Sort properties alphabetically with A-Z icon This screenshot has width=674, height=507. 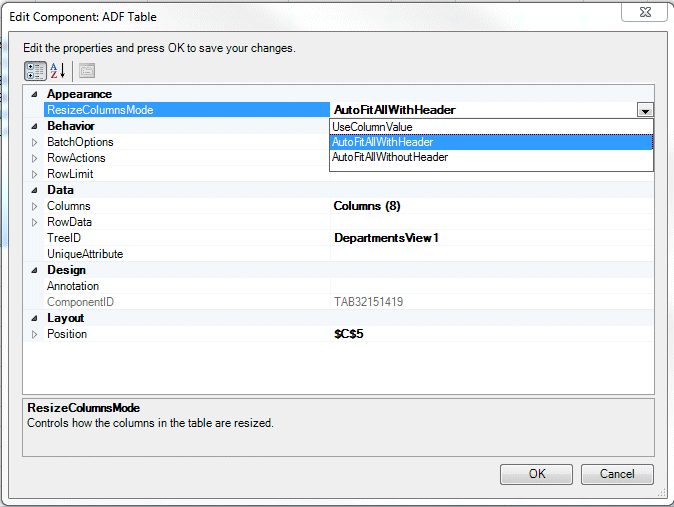click(58, 71)
